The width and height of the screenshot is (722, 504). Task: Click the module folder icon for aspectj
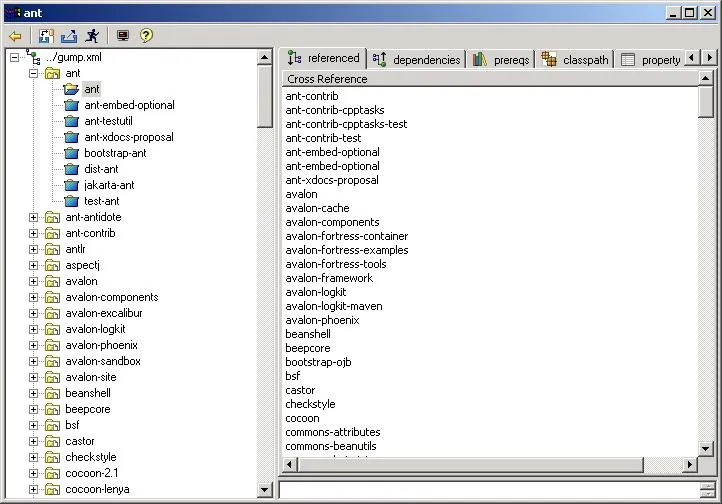point(52,266)
